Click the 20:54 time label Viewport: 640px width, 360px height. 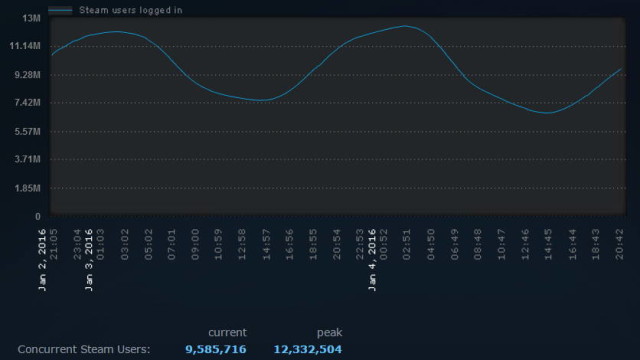coord(337,244)
